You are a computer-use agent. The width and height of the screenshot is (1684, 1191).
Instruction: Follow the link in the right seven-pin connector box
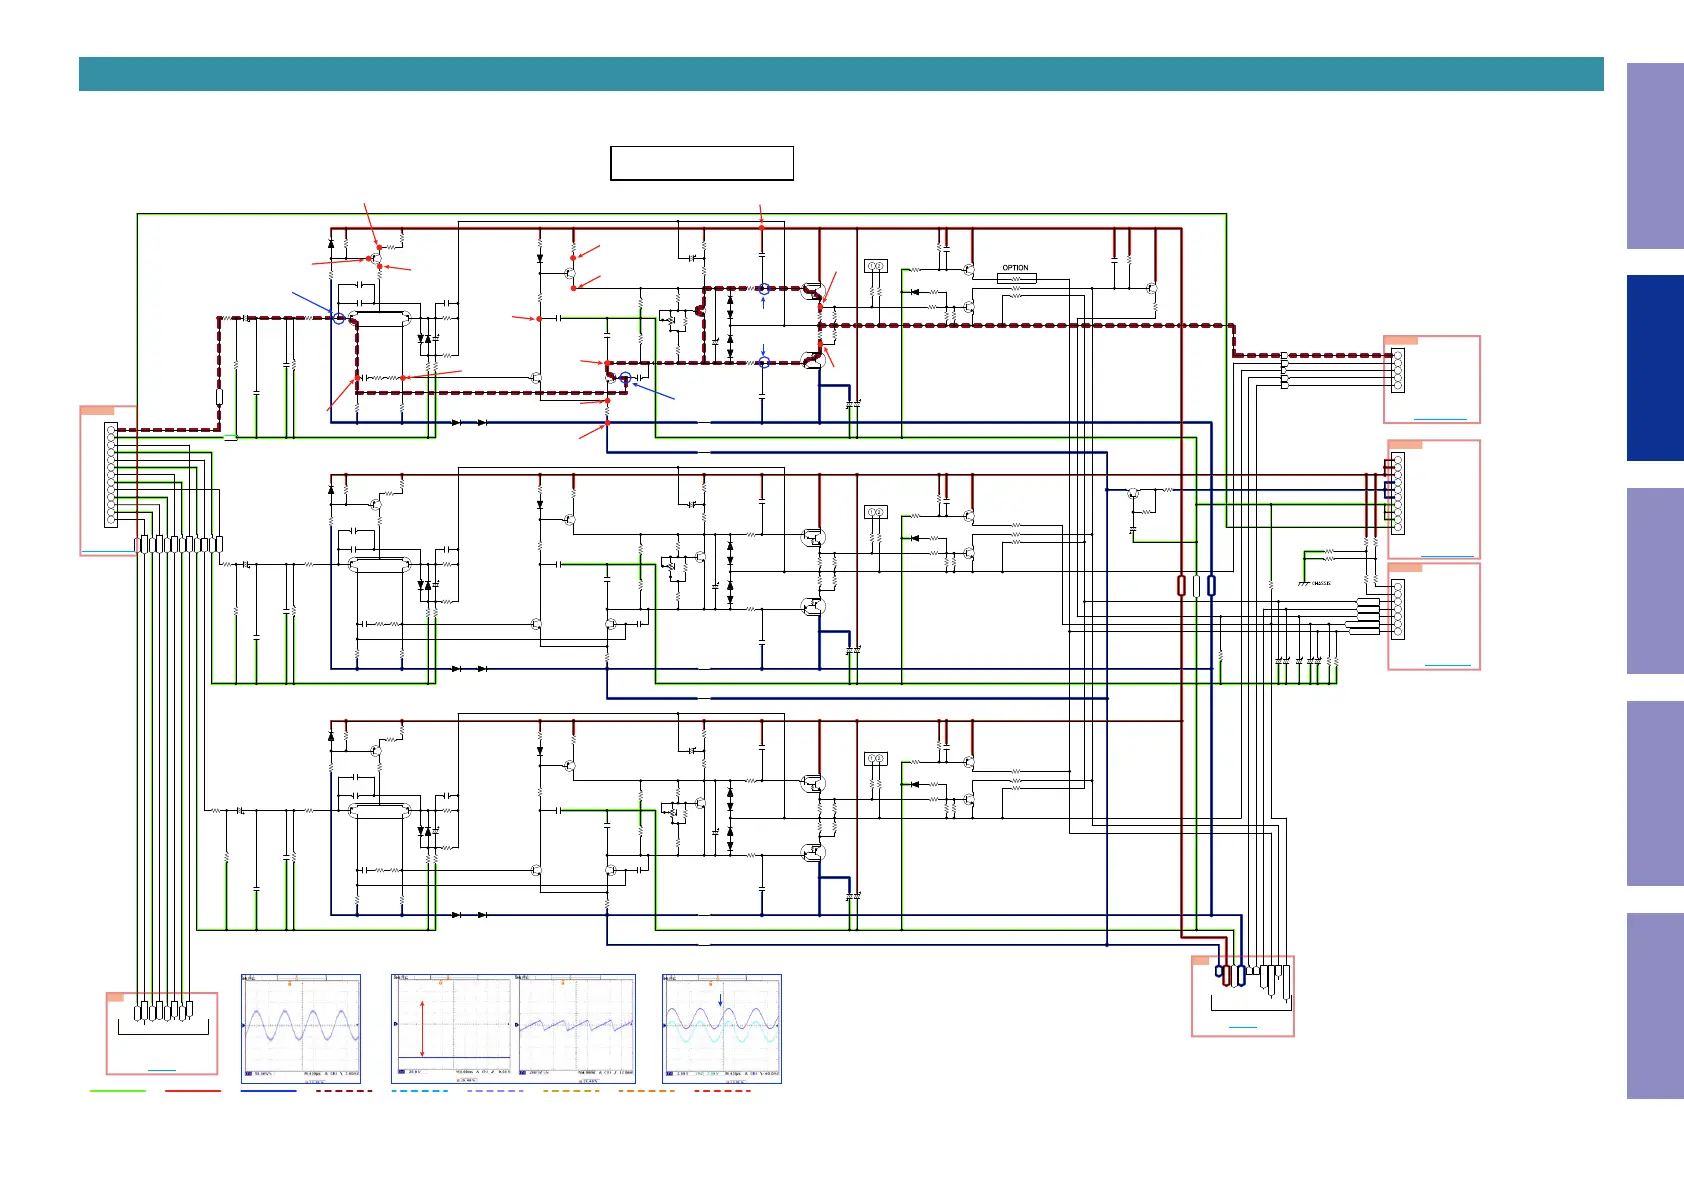[1447, 665]
